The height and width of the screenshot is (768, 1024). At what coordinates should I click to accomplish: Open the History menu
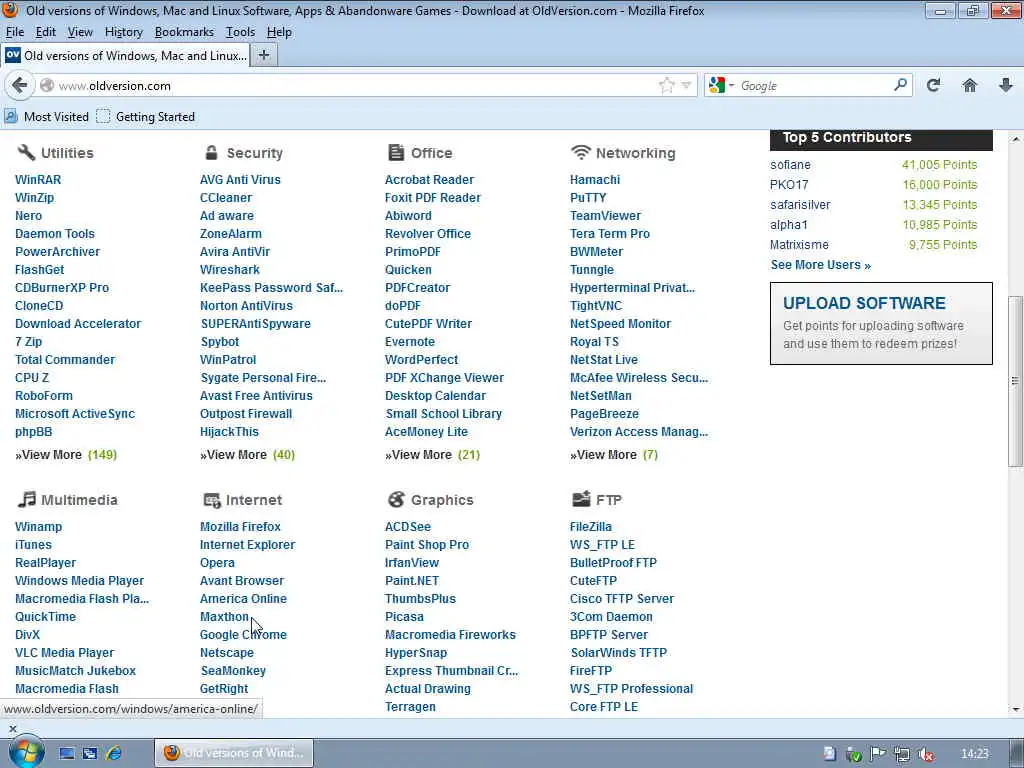123,32
